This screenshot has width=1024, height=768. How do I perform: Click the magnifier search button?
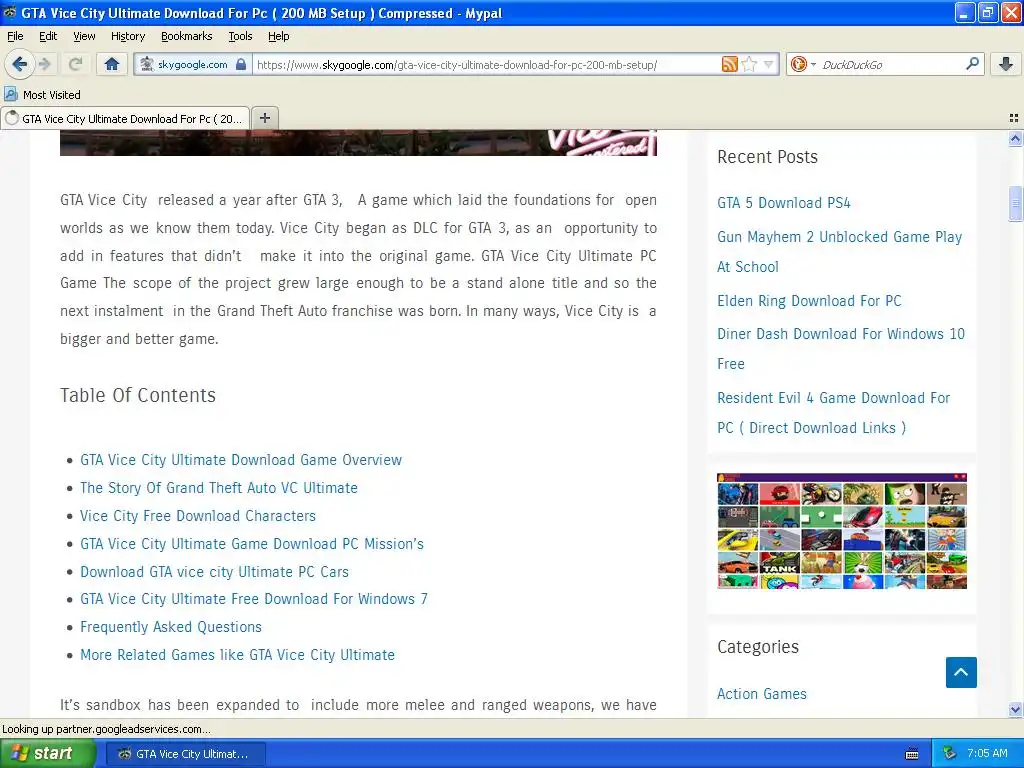coord(972,64)
